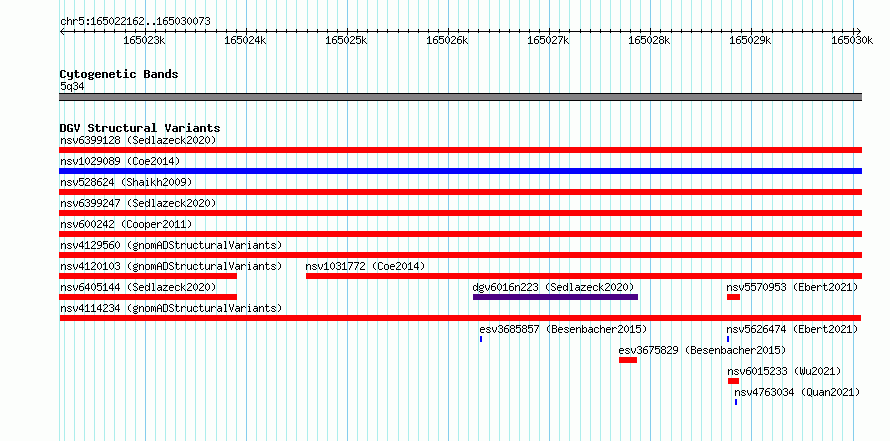Click the left arrowhead of the ruler
Image resolution: width=890 pixels, height=441 pixels.
click(62, 31)
